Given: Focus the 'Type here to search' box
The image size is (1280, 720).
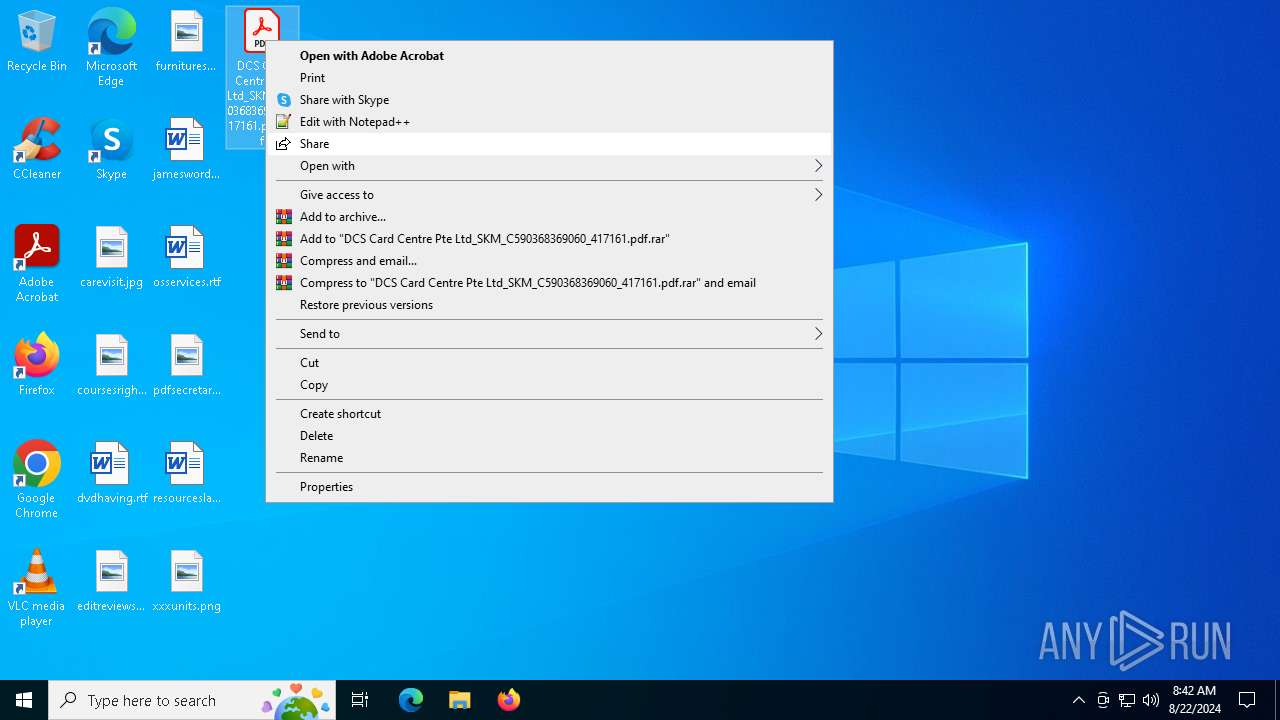Looking at the screenshot, I should (x=192, y=700).
